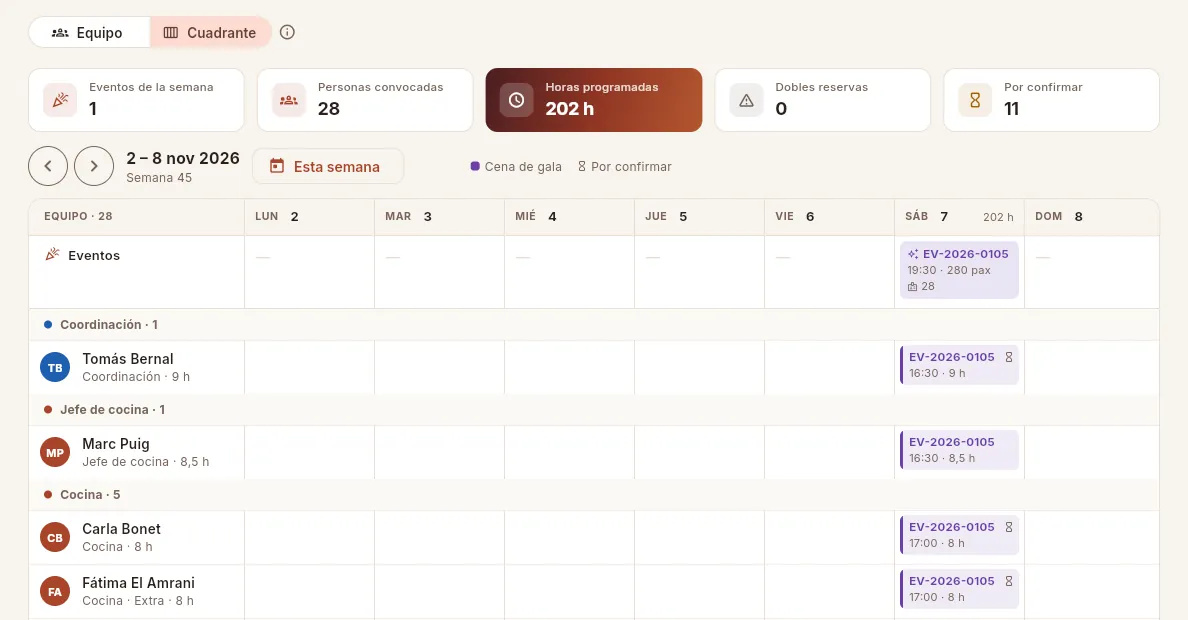The image size is (1188, 620).
Task: Click the Tomás Bernal name
Action: tap(128, 359)
